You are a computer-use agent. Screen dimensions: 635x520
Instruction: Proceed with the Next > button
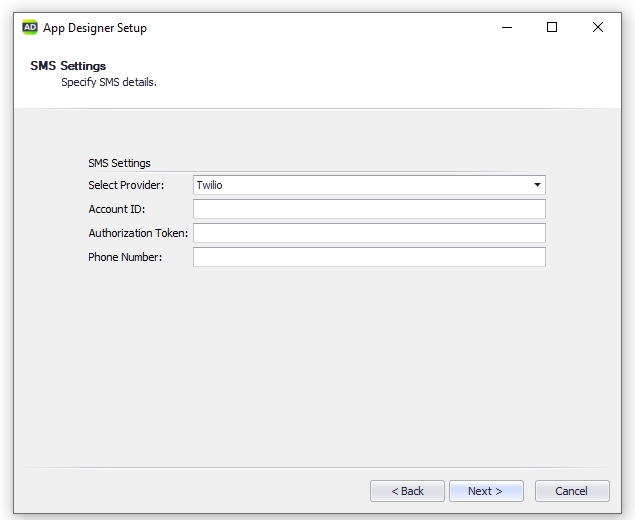[x=486, y=491]
